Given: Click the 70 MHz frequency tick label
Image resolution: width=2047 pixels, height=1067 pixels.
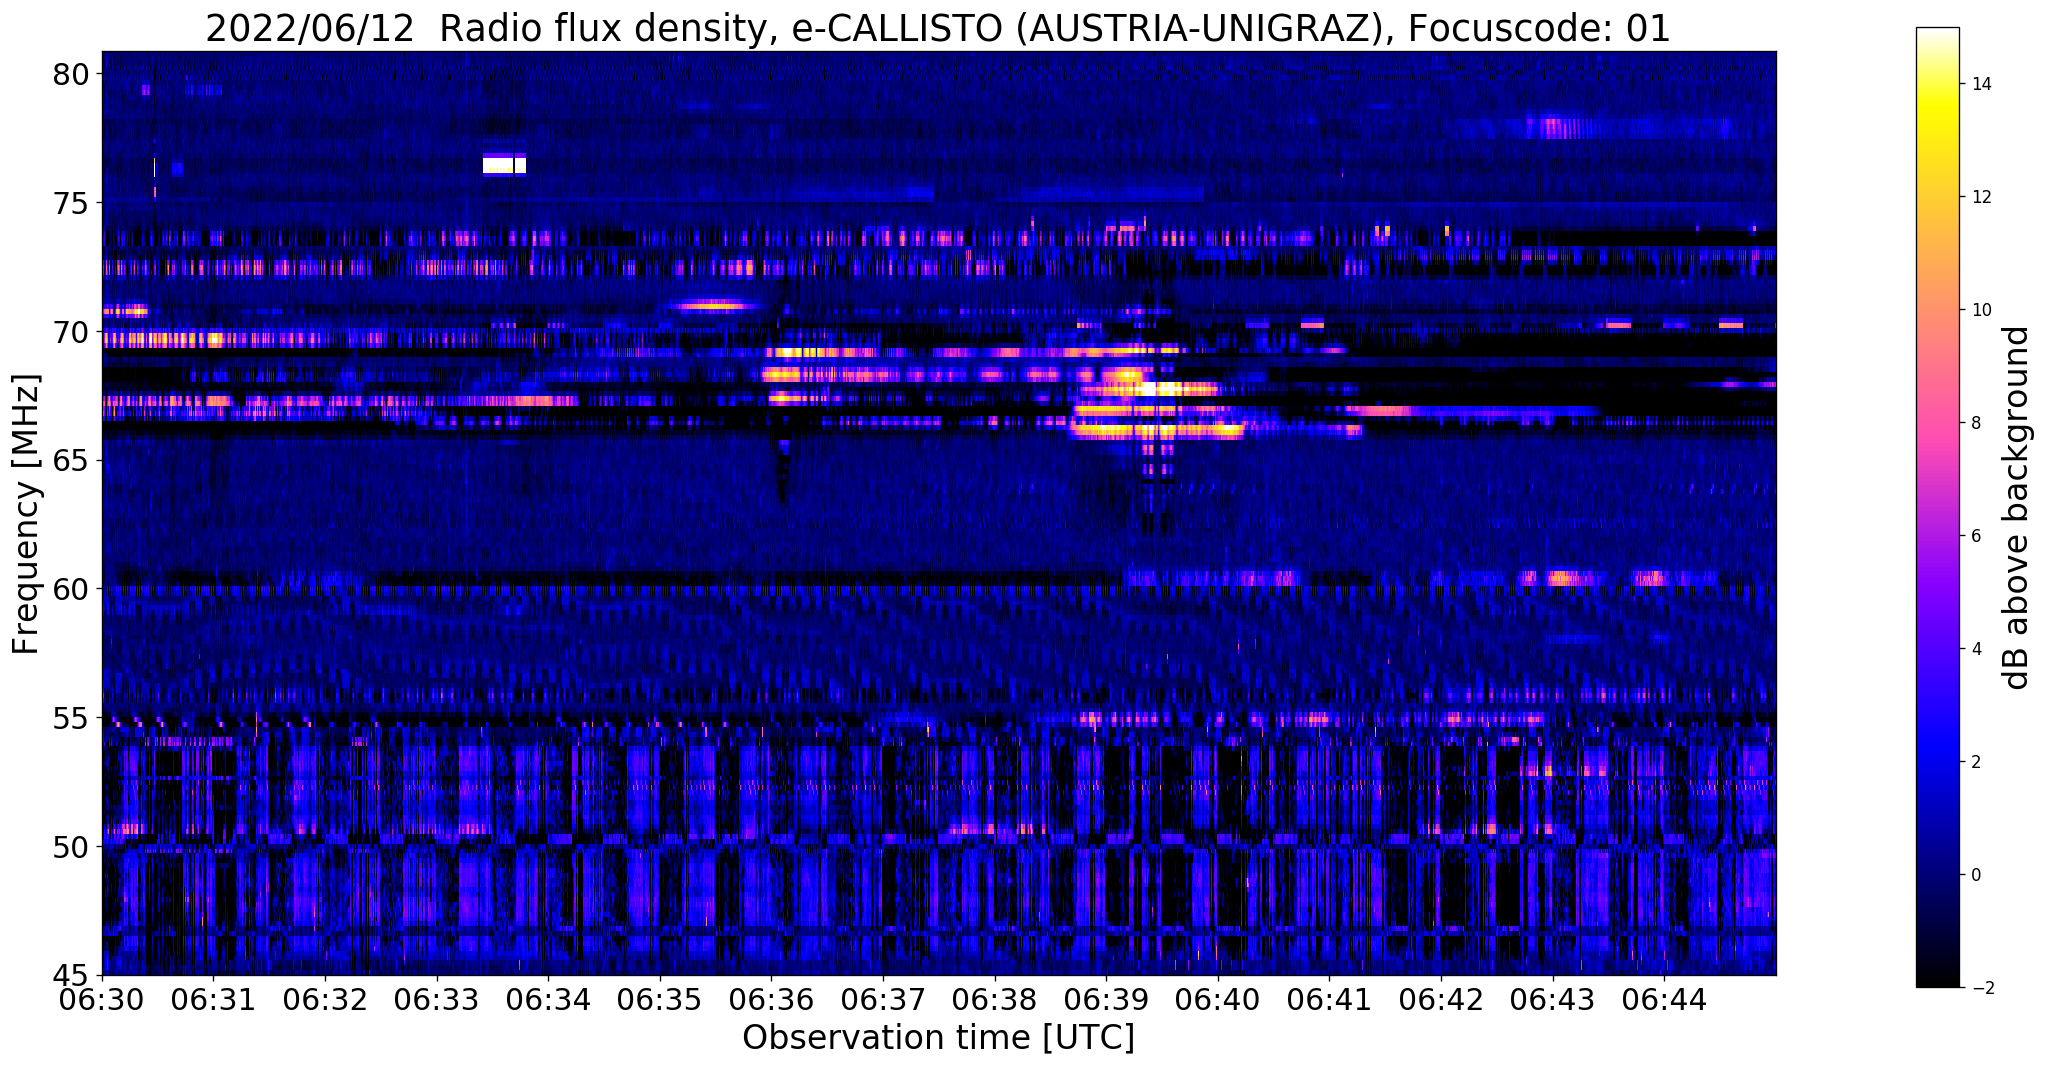Looking at the screenshot, I should point(72,332).
